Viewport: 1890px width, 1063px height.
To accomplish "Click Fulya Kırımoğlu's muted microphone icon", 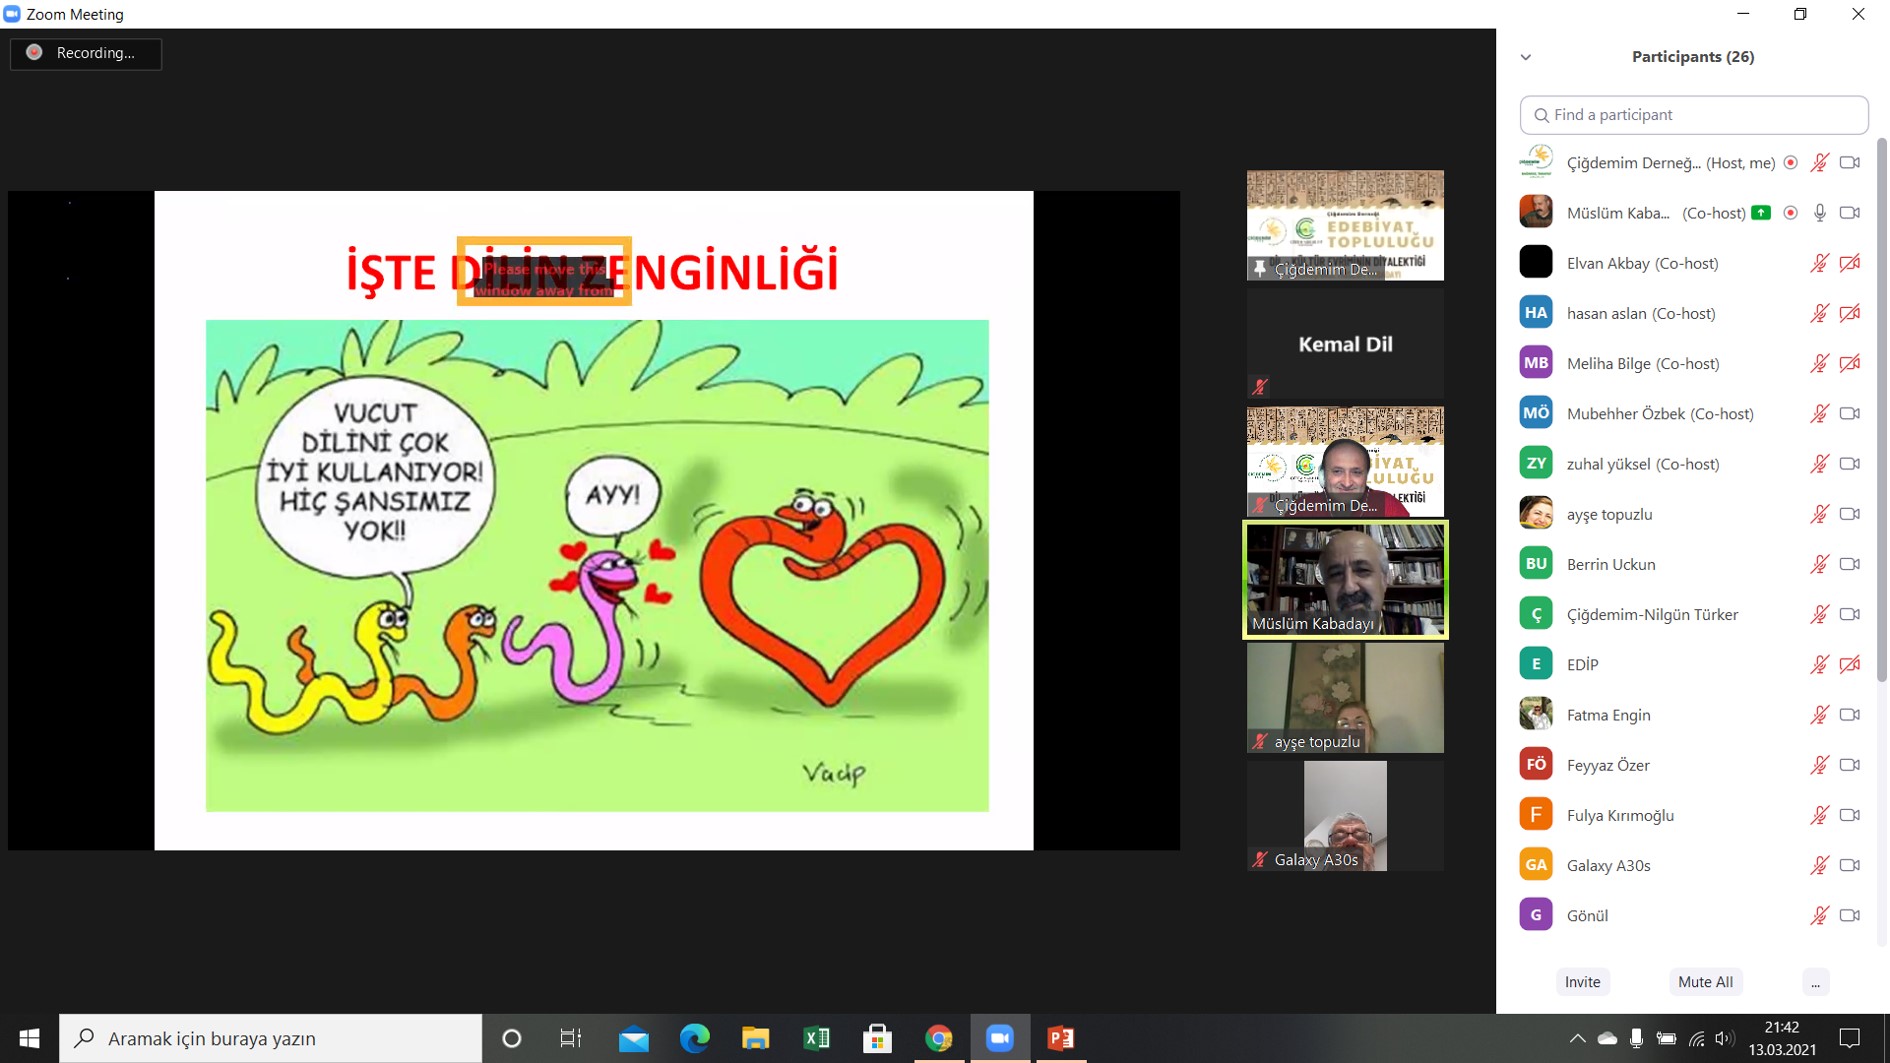I will [x=1820, y=815].
